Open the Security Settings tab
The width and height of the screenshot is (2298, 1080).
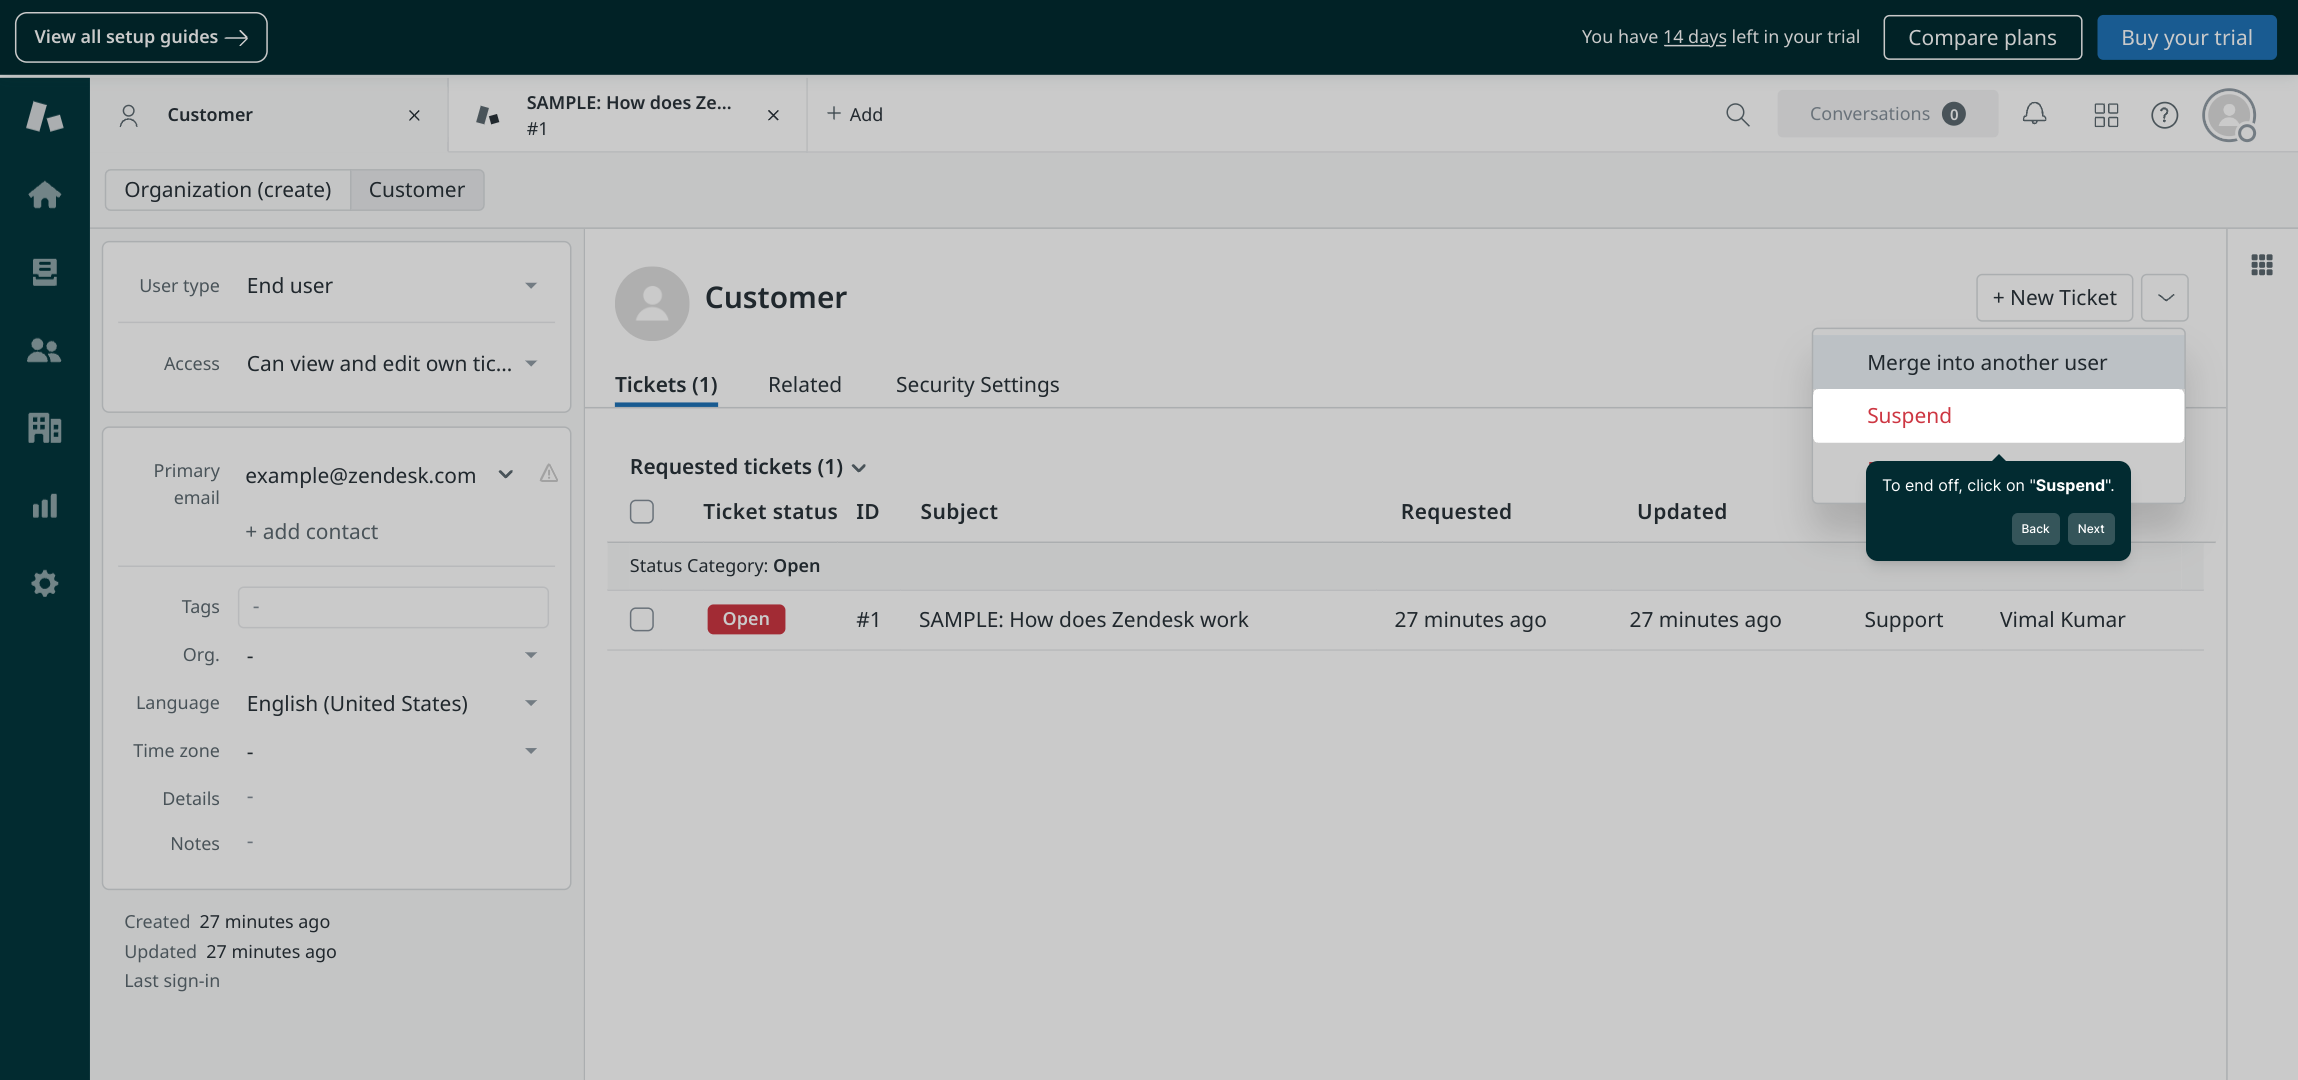point(977,385)
